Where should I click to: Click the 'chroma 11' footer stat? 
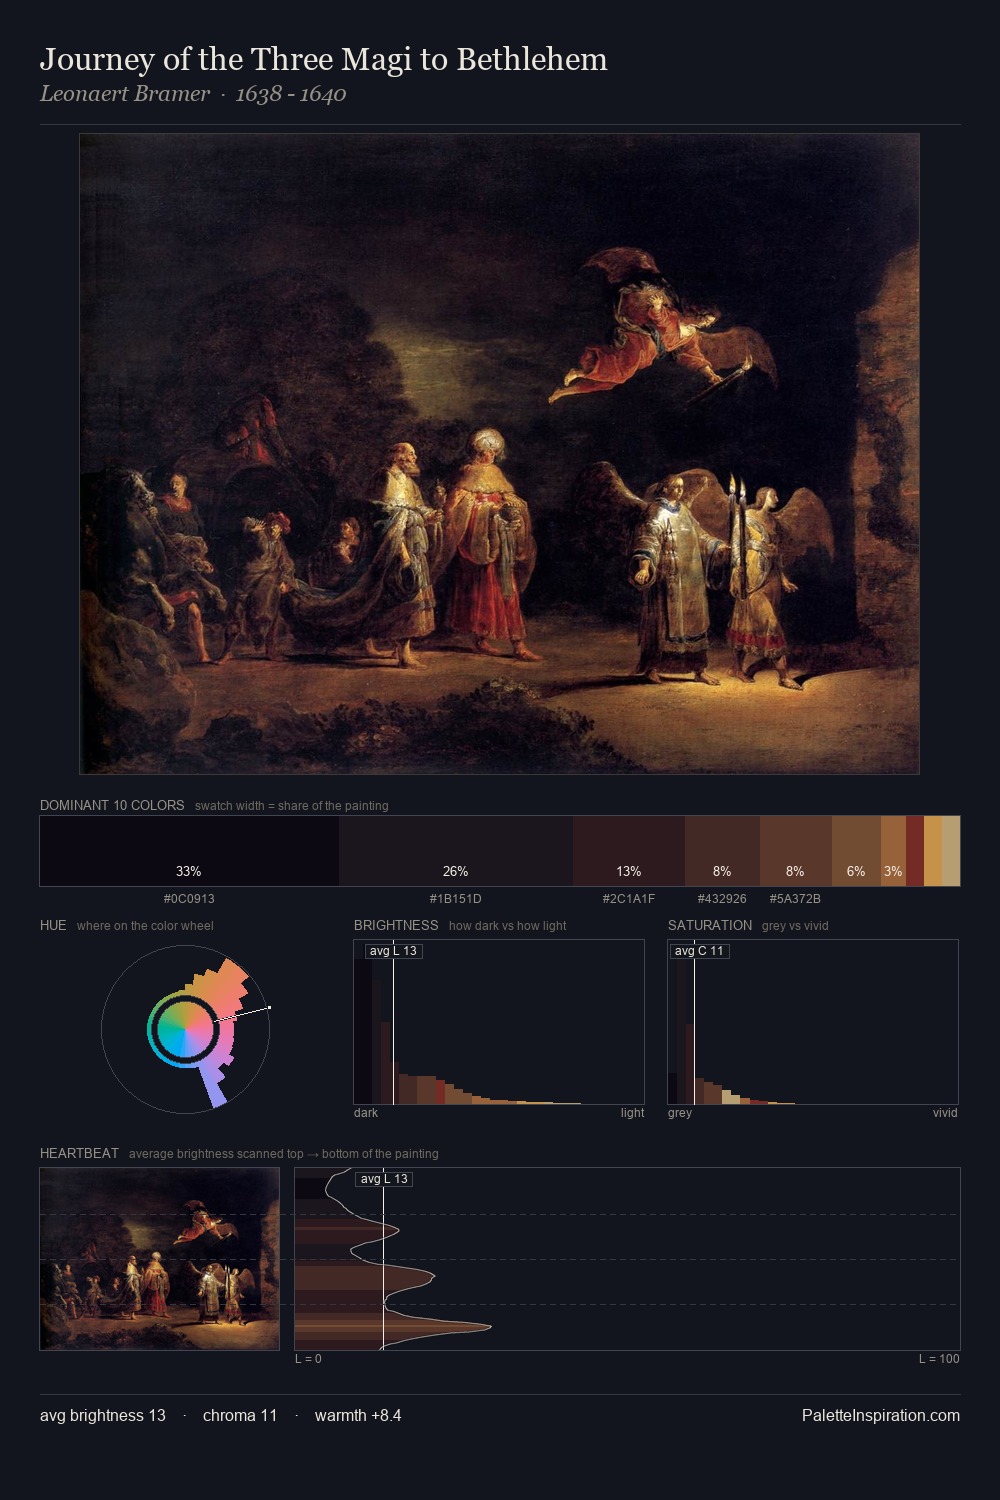[x=240, y=1415]
